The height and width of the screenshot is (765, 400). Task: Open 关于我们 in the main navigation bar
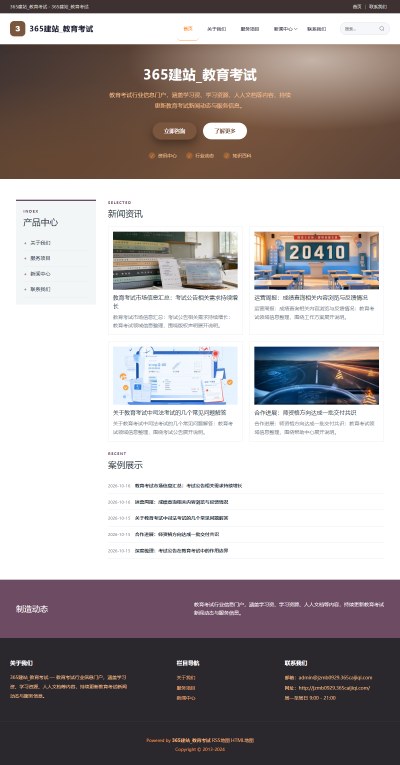coord(217,29)
